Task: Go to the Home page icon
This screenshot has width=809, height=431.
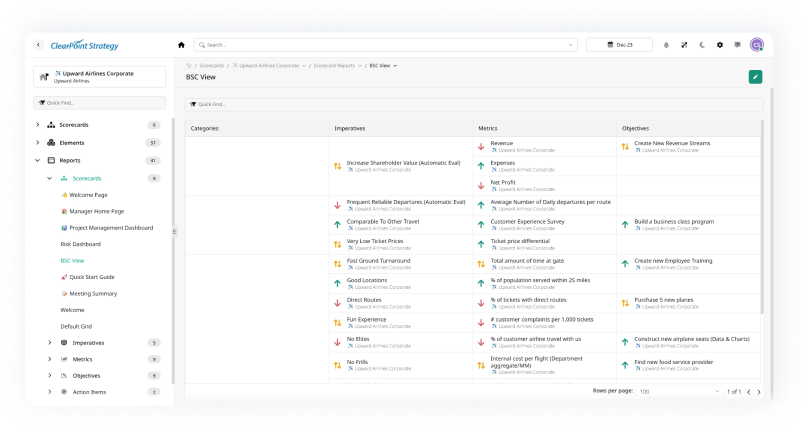Action: (181, 45)
